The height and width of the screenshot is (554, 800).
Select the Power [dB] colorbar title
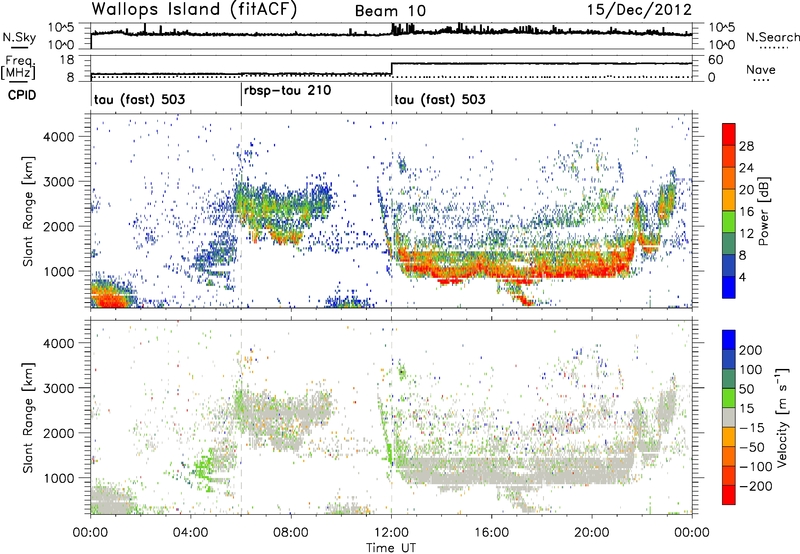coord(764,211)
